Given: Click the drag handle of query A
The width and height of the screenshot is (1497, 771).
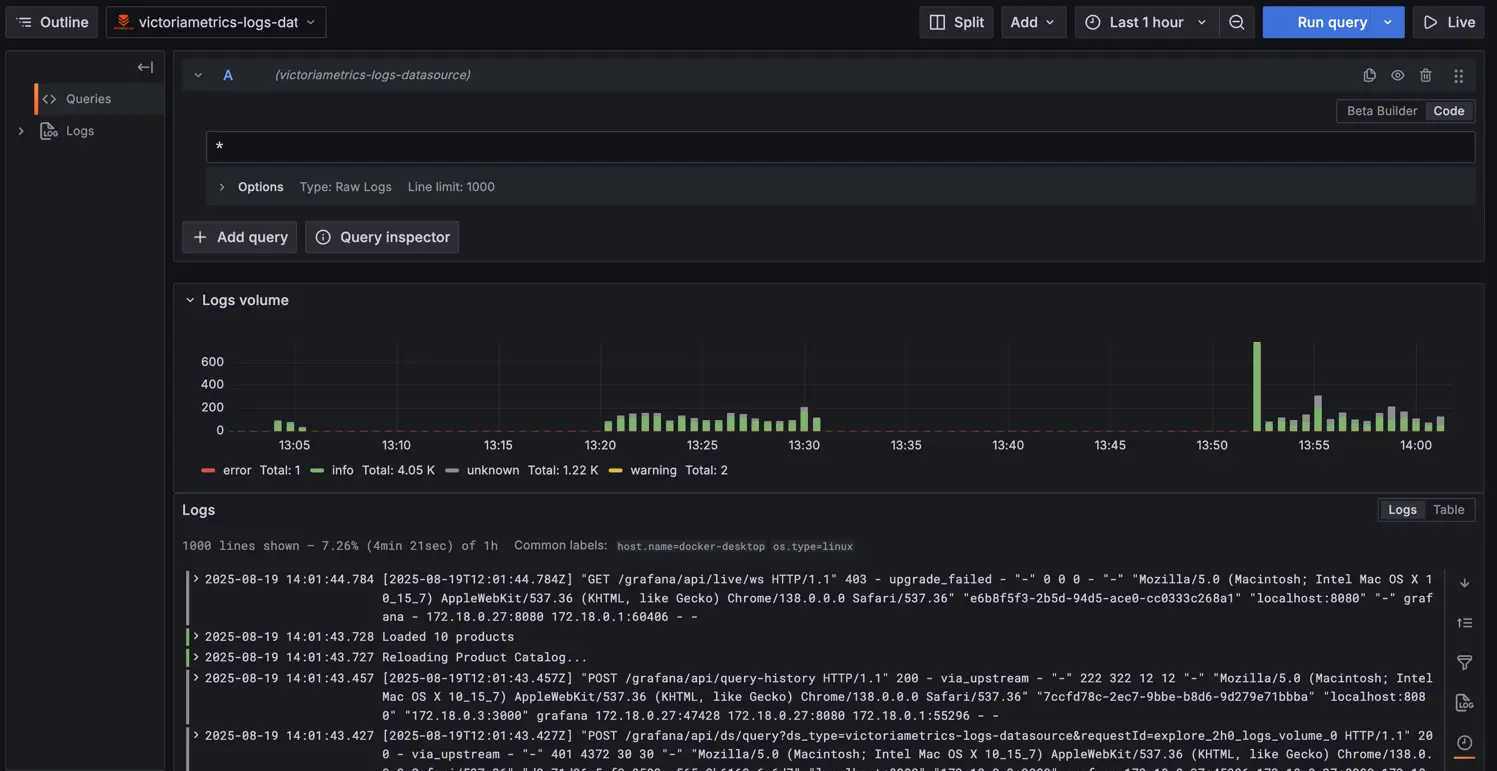Looking at the screenshot, I should coord(1458,75).
